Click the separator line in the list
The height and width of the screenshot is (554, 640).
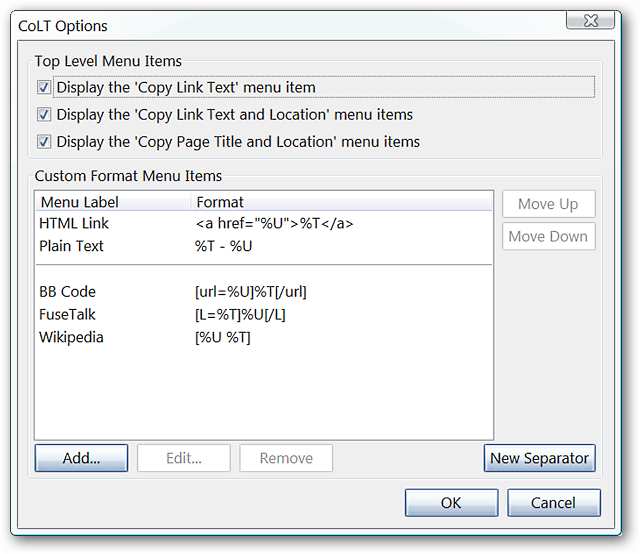point(264,265)
